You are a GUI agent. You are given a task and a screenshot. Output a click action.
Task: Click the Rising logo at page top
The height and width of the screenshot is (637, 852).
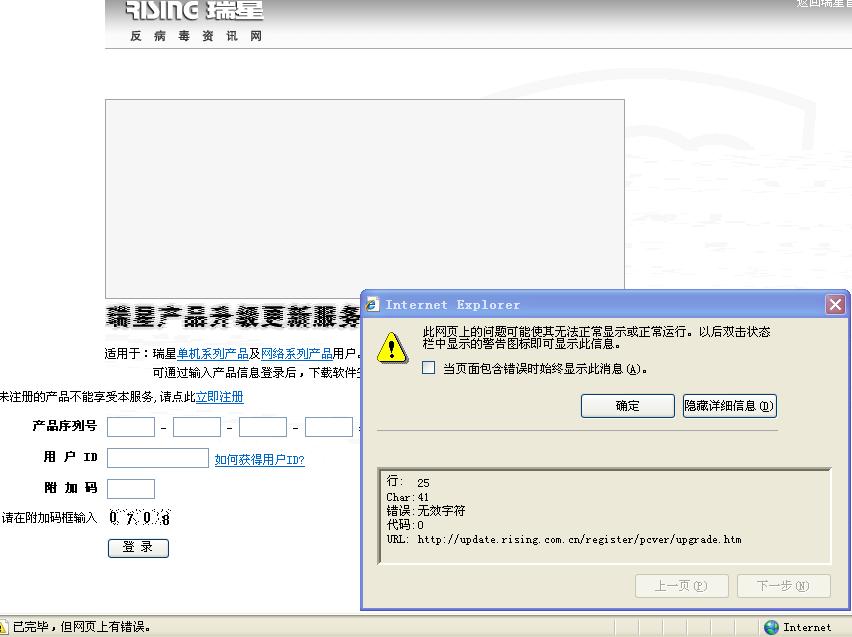(194, 10)
